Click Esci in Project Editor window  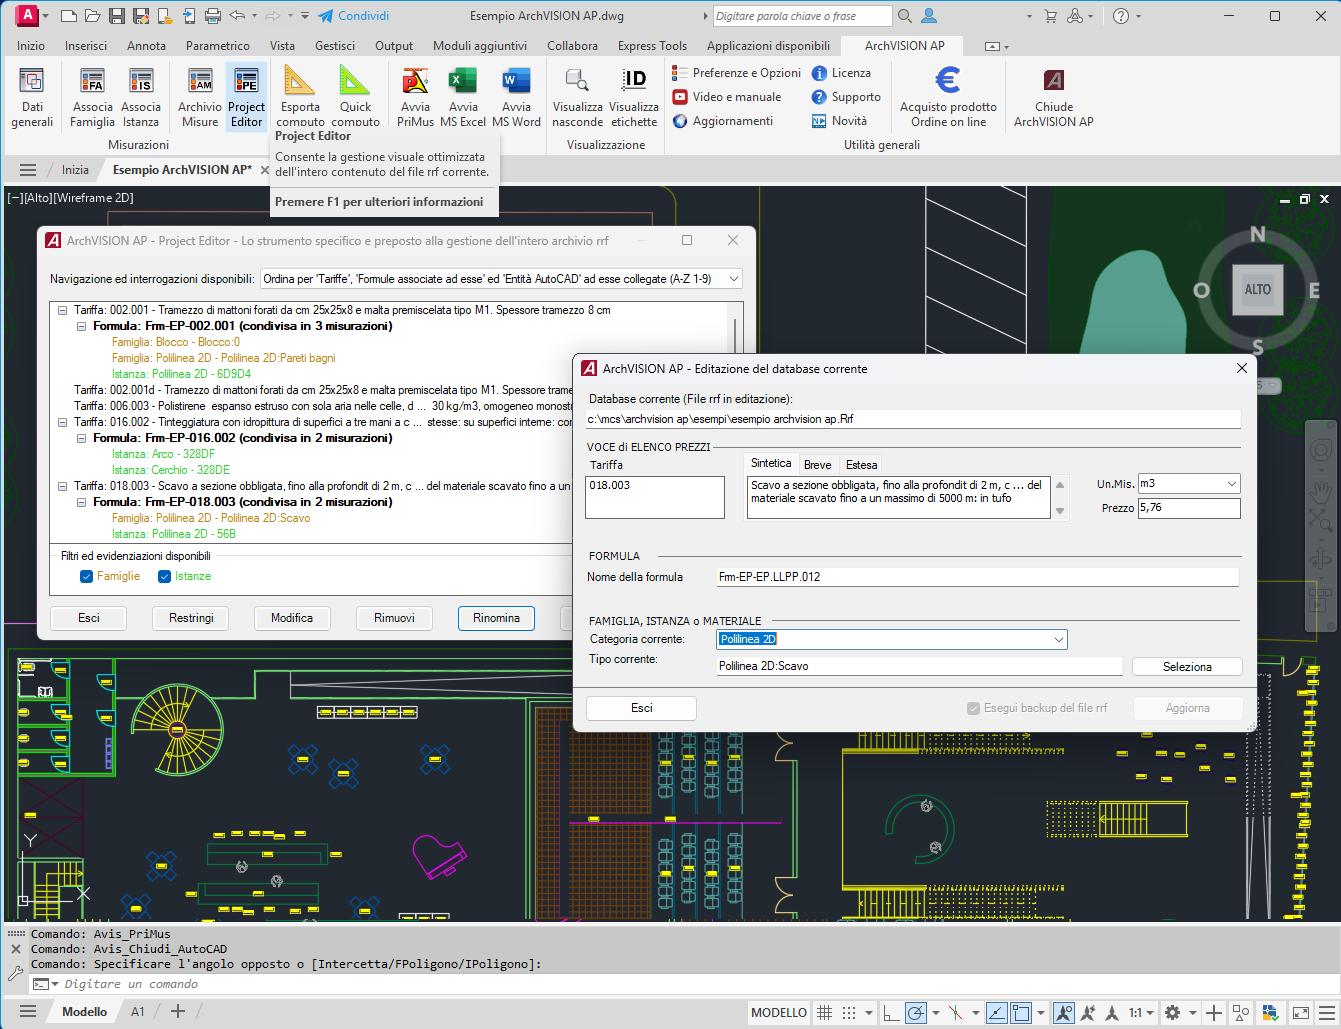click(89, 618)
